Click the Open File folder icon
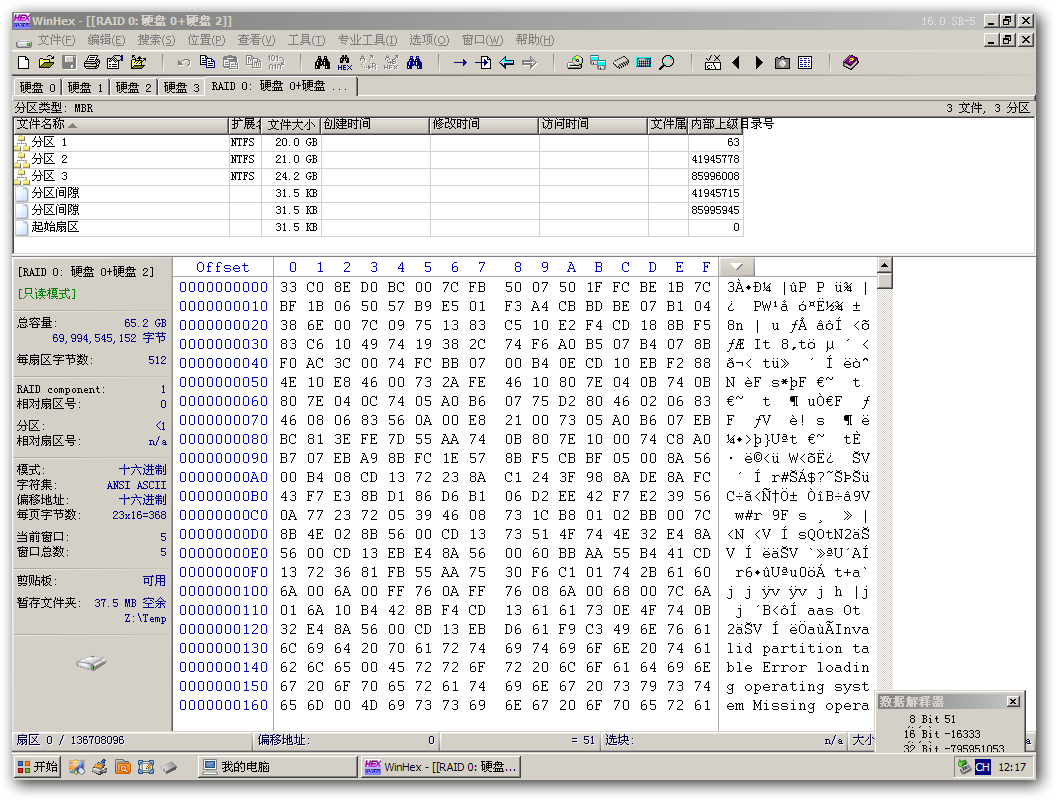The width and height of the screenshot is (1056, 800). [46, 63]
